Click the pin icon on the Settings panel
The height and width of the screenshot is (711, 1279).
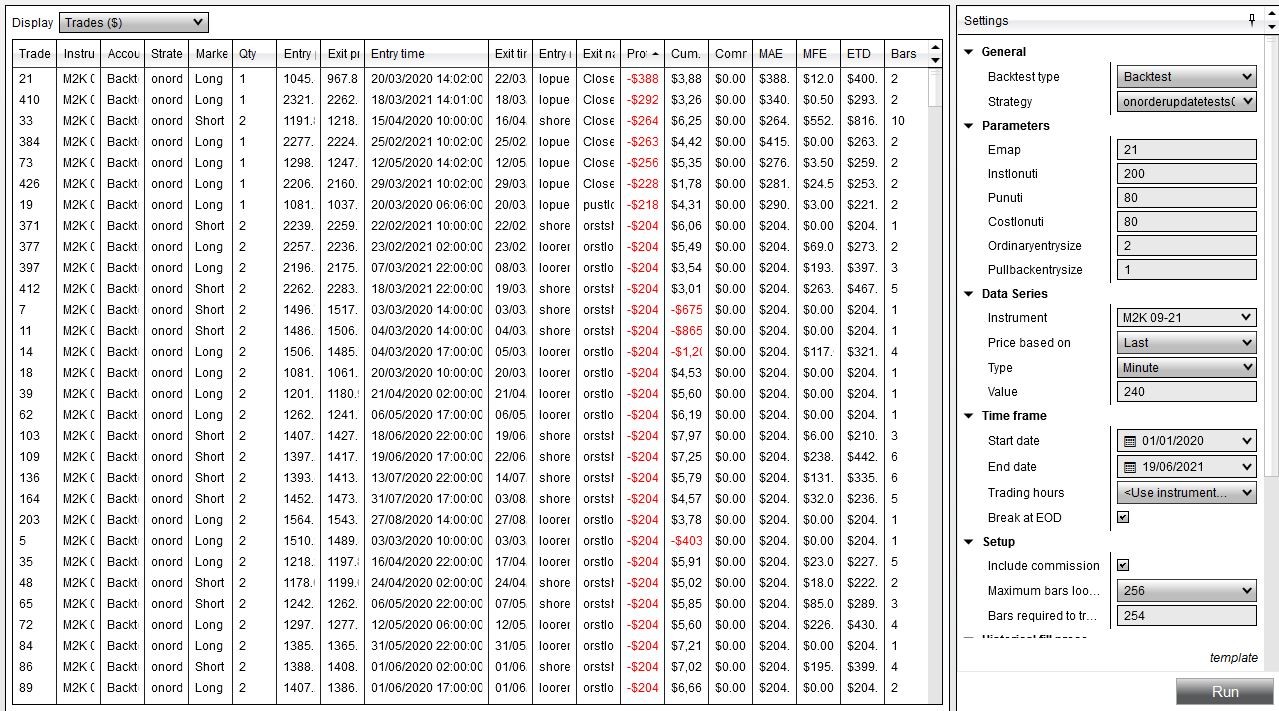click(x=1250, y=20)
